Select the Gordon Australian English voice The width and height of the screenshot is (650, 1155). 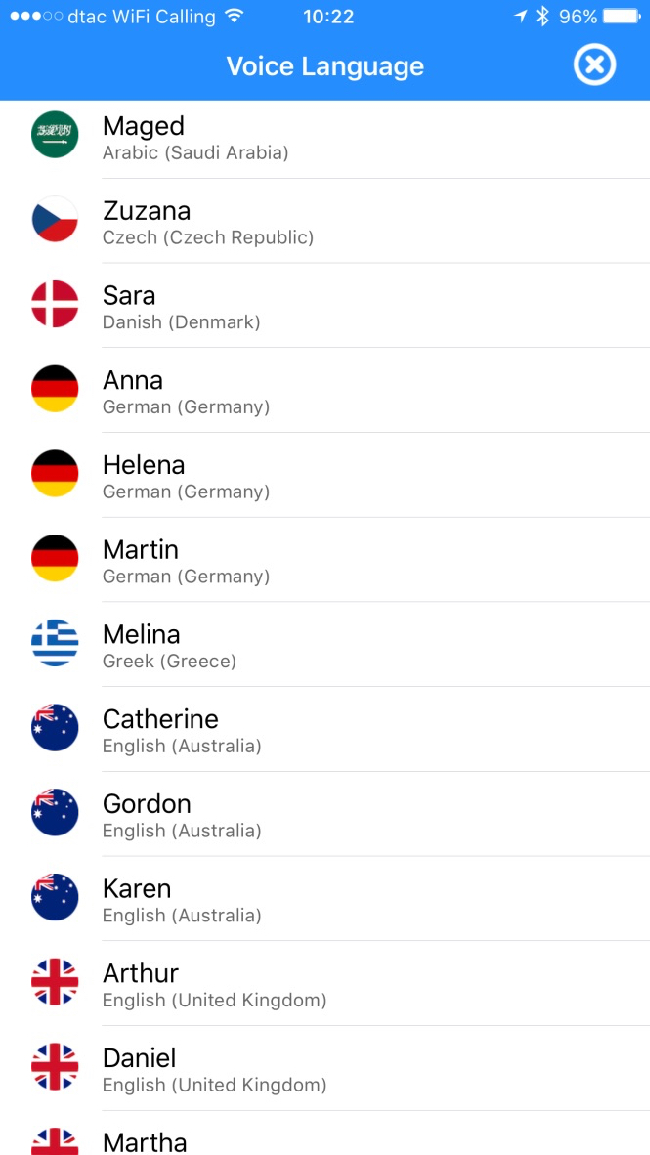point(325,813)
